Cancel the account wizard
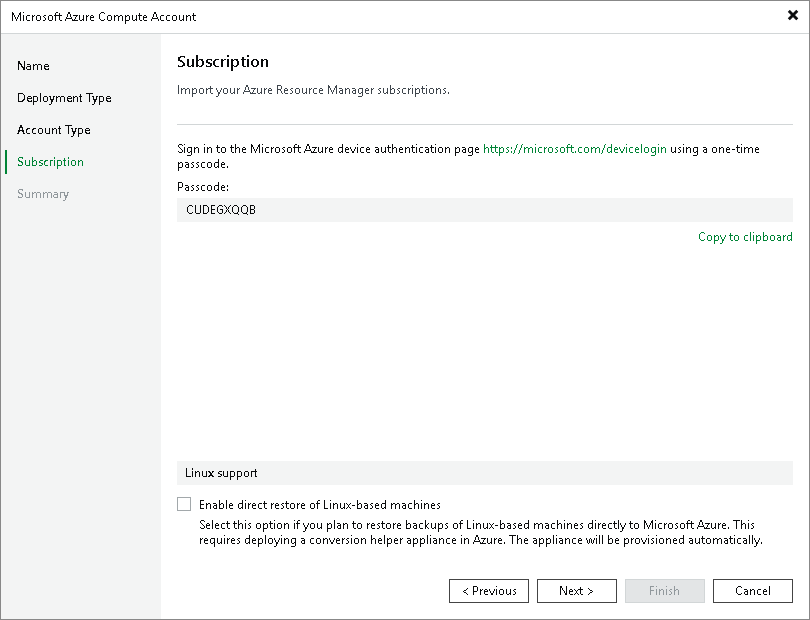The width and height of the screenshot is (810, 620). pyautogui.click(x=753, y=591)
